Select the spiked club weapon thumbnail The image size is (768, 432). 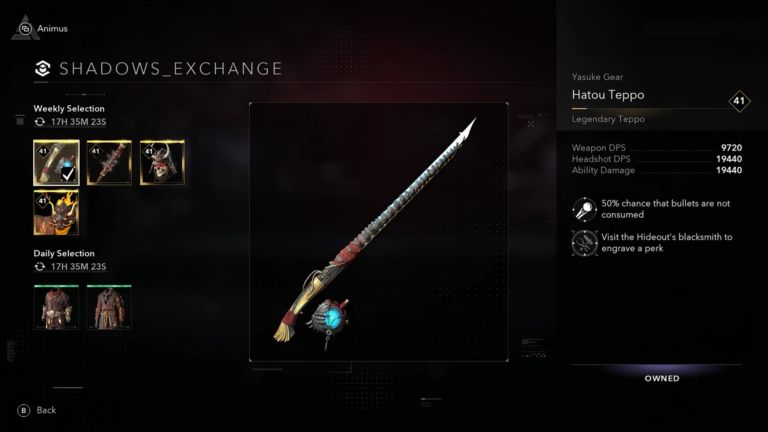tap(109, 163)
